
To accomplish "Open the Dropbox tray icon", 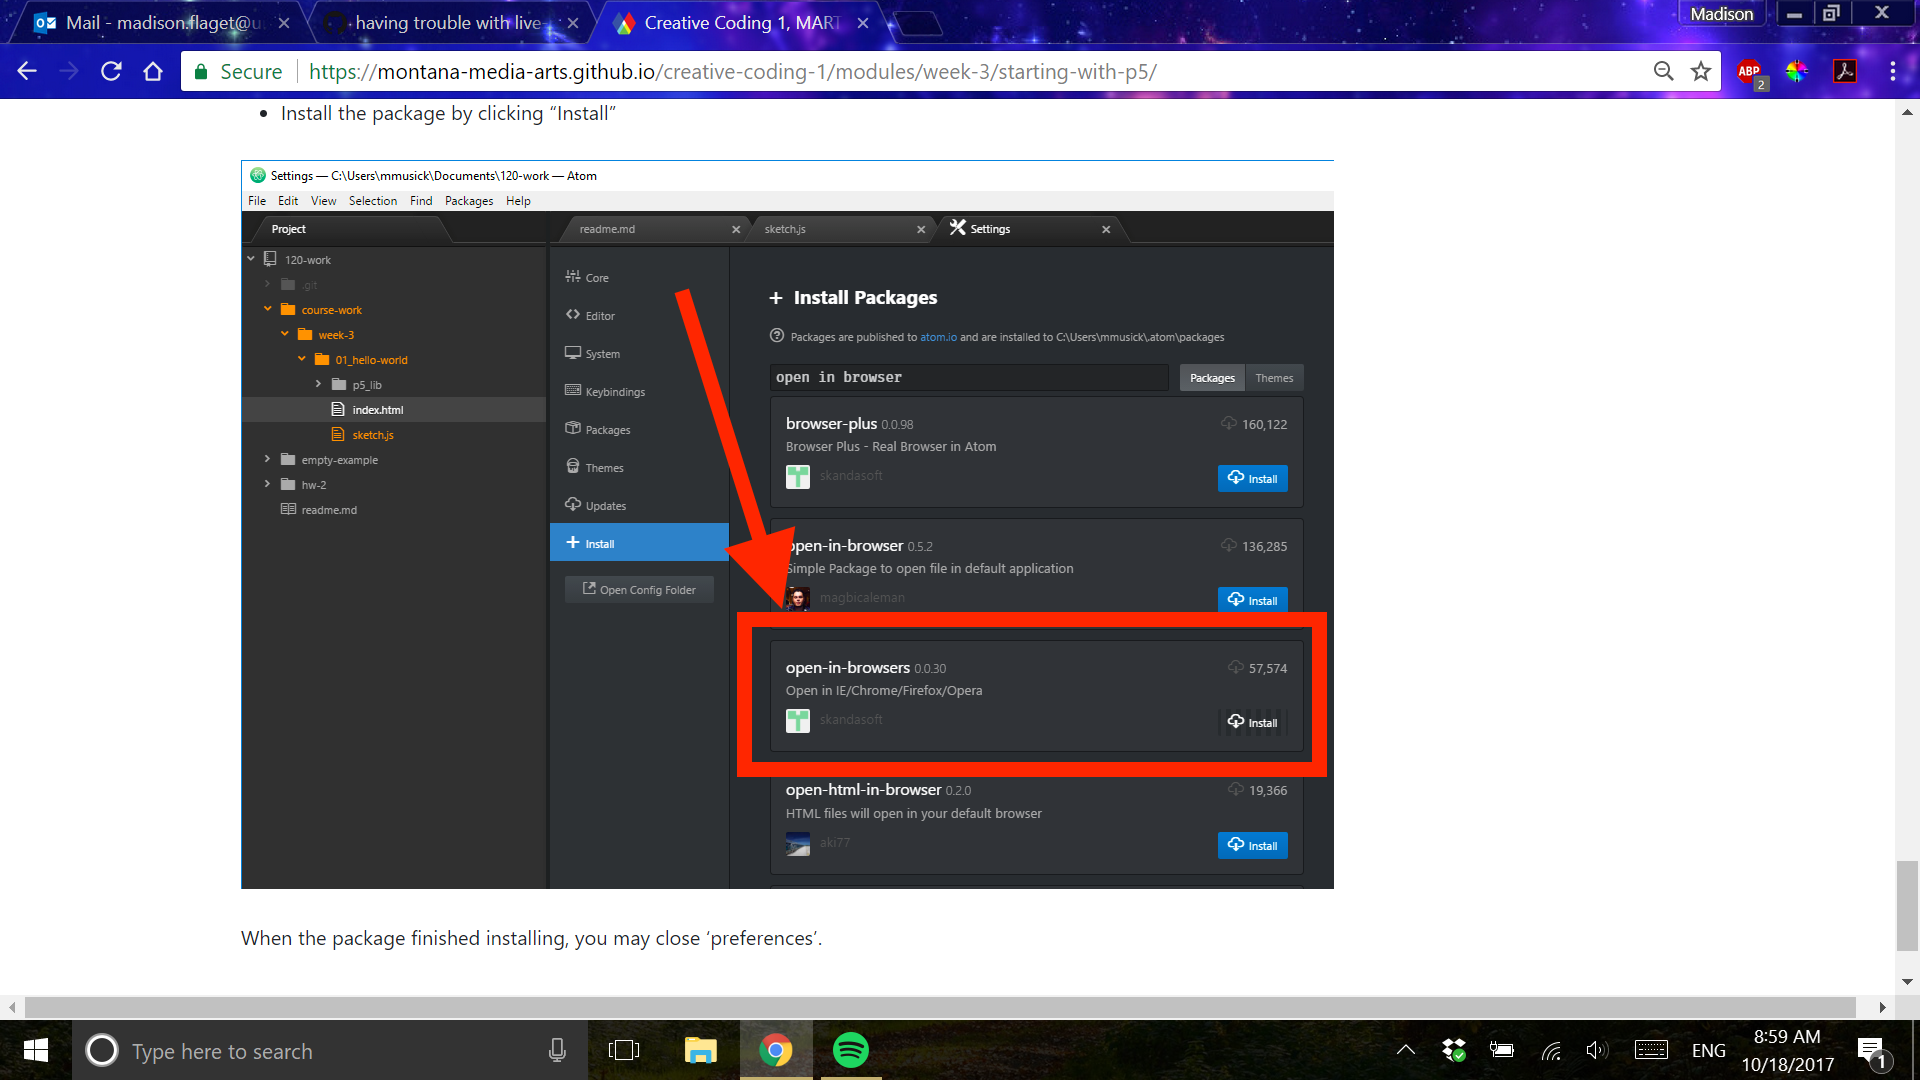I will coord(1454,1050).
